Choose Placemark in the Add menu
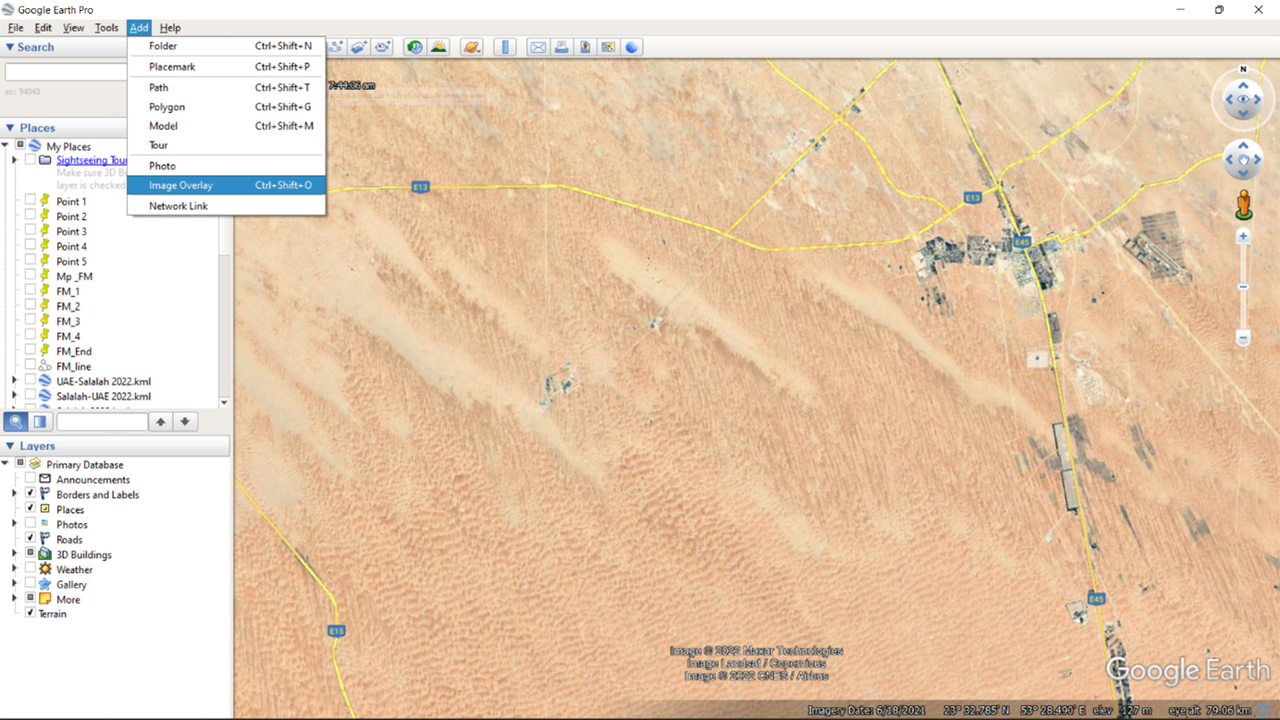This screenshot has height=720, width=1280. pos(226,66)
